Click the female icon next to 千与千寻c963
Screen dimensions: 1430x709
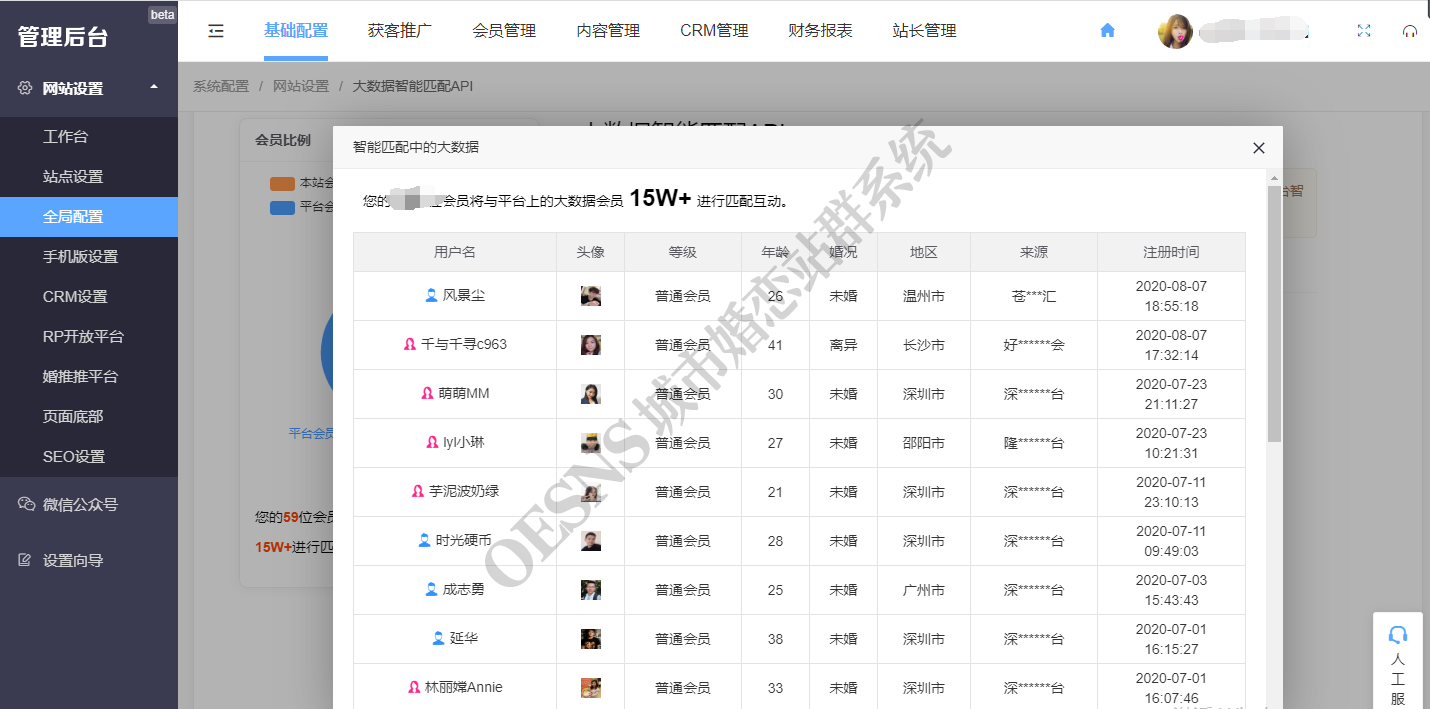pyautogui.click(x=409, y=345)
